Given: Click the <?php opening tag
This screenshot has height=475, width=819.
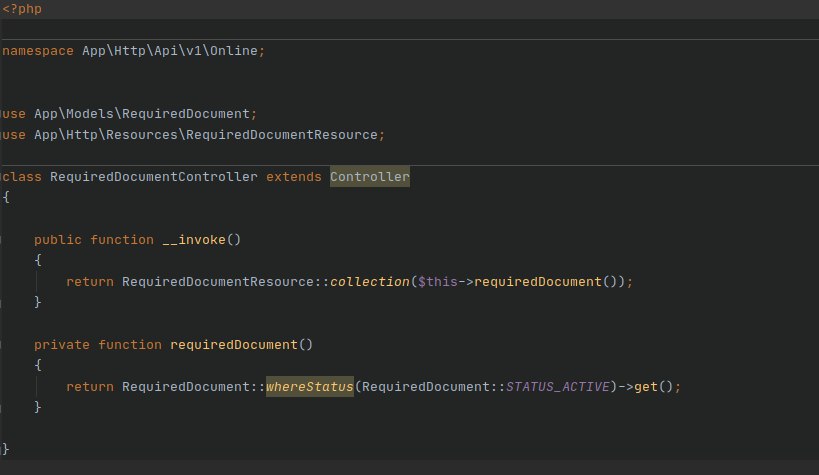Looking at the screenshot, I should pos(22,9).
